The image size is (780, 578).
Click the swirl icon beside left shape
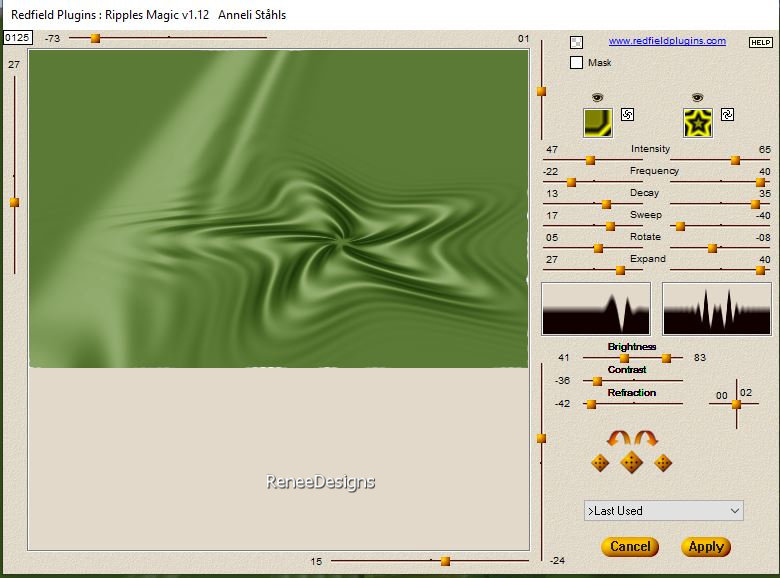pyautogui.click(x=627, y=115)
